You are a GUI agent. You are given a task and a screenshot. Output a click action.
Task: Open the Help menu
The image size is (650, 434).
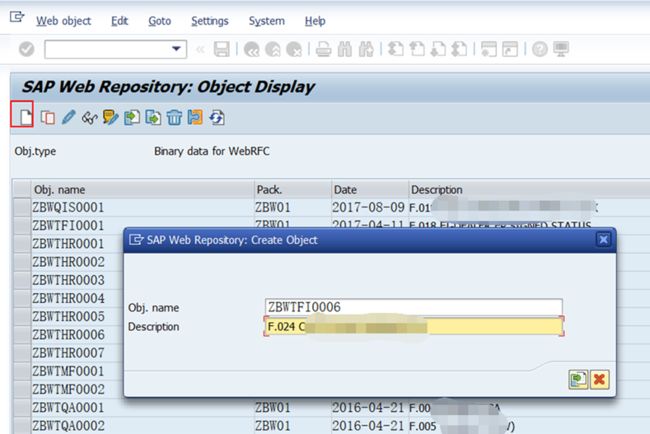[x=315, y=21]
